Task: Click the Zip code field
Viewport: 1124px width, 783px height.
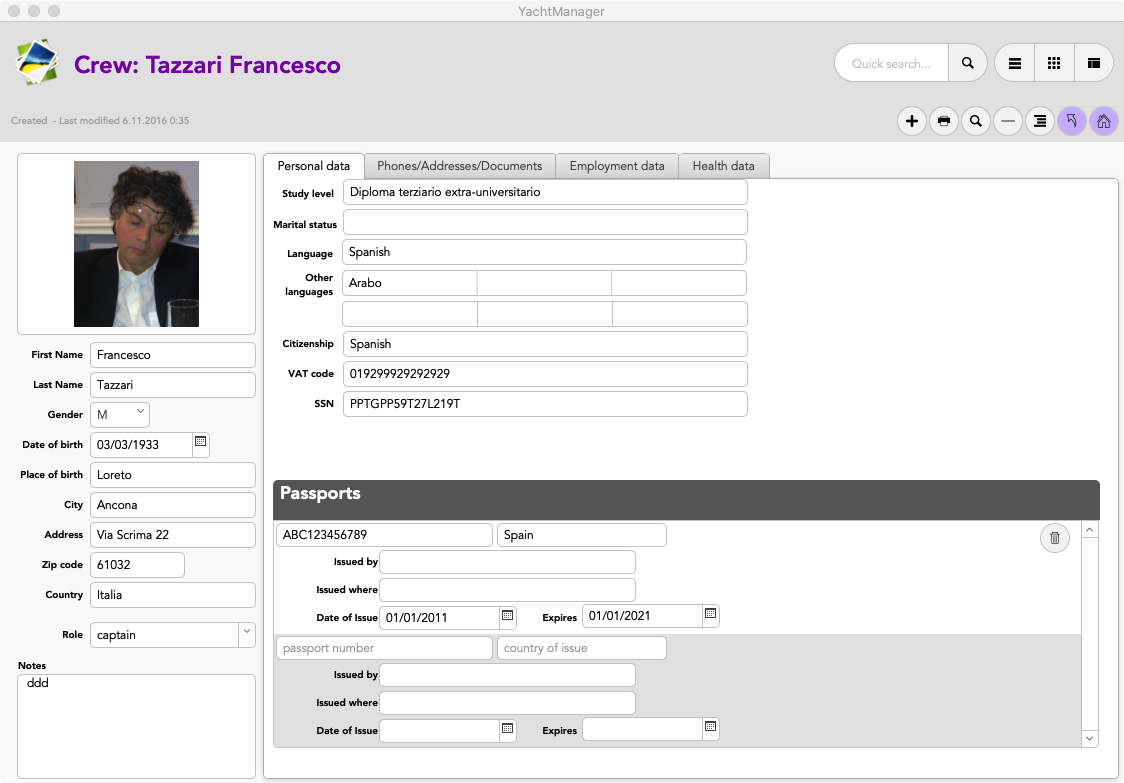Action: pos(137,565)
